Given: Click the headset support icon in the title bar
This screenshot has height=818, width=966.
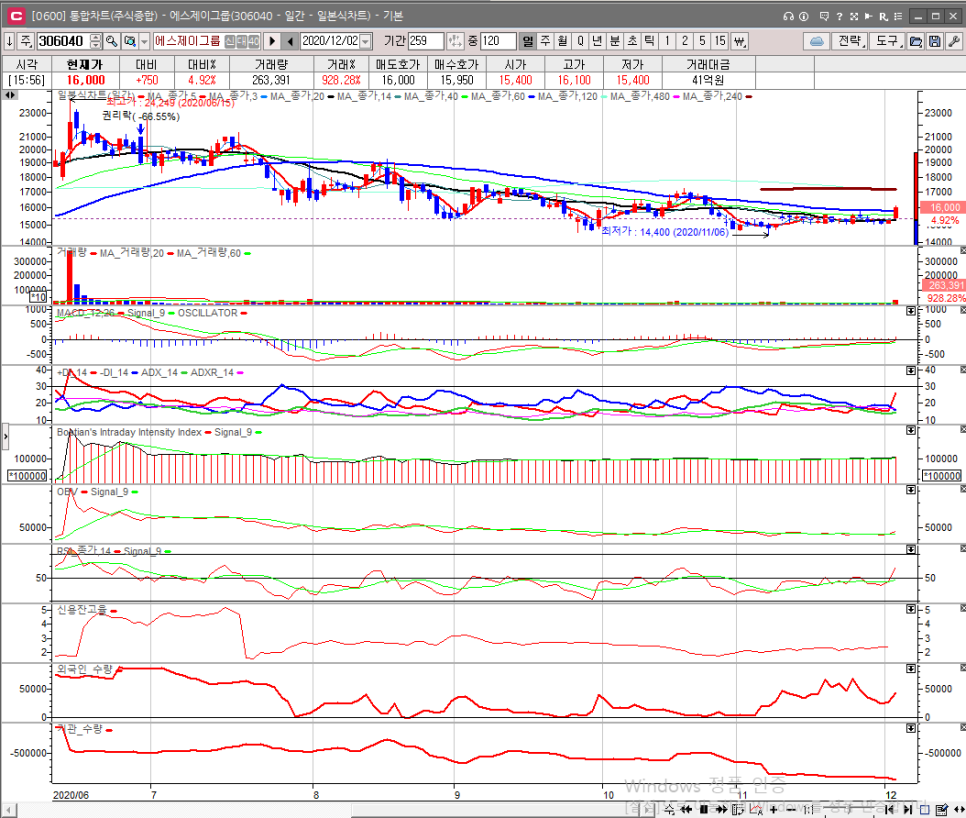Looking at the screenshot, I should coord(788,16).
